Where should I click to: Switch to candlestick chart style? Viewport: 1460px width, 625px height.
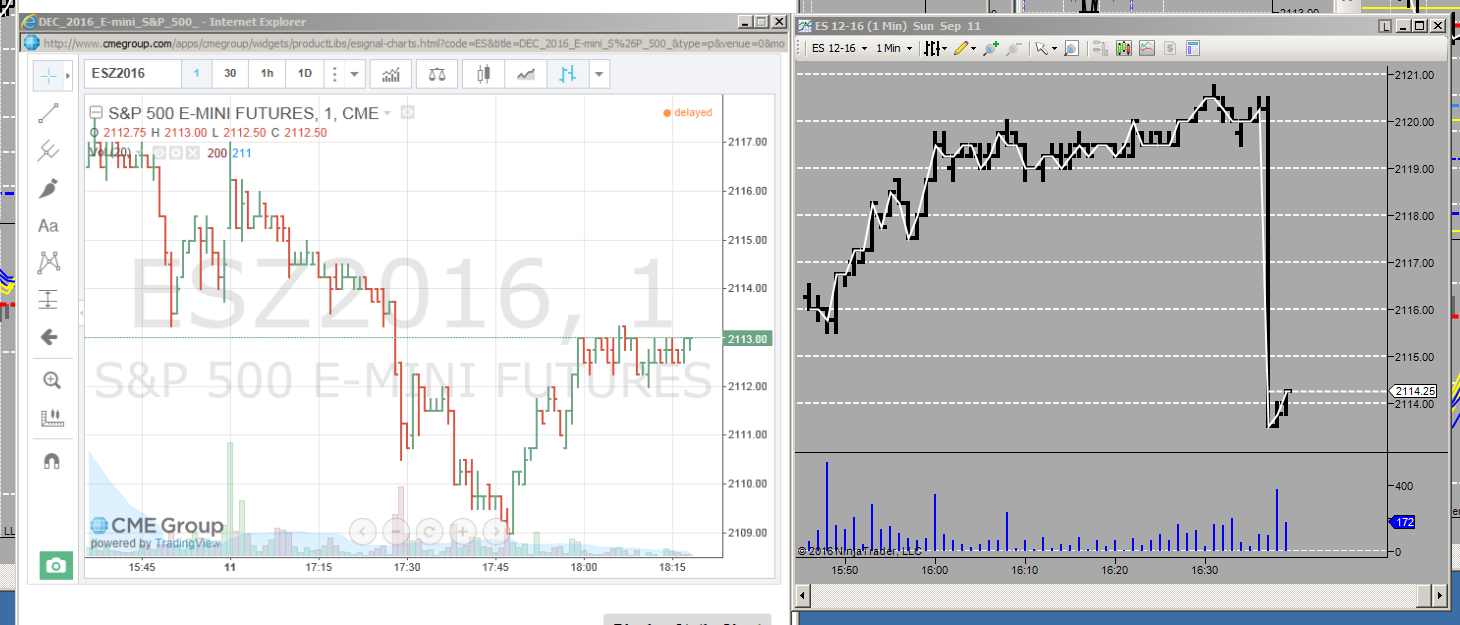(484, 74)
